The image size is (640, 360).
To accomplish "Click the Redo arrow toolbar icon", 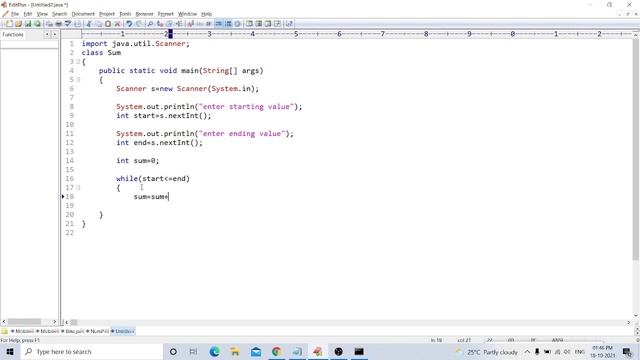I will [139, 24].
